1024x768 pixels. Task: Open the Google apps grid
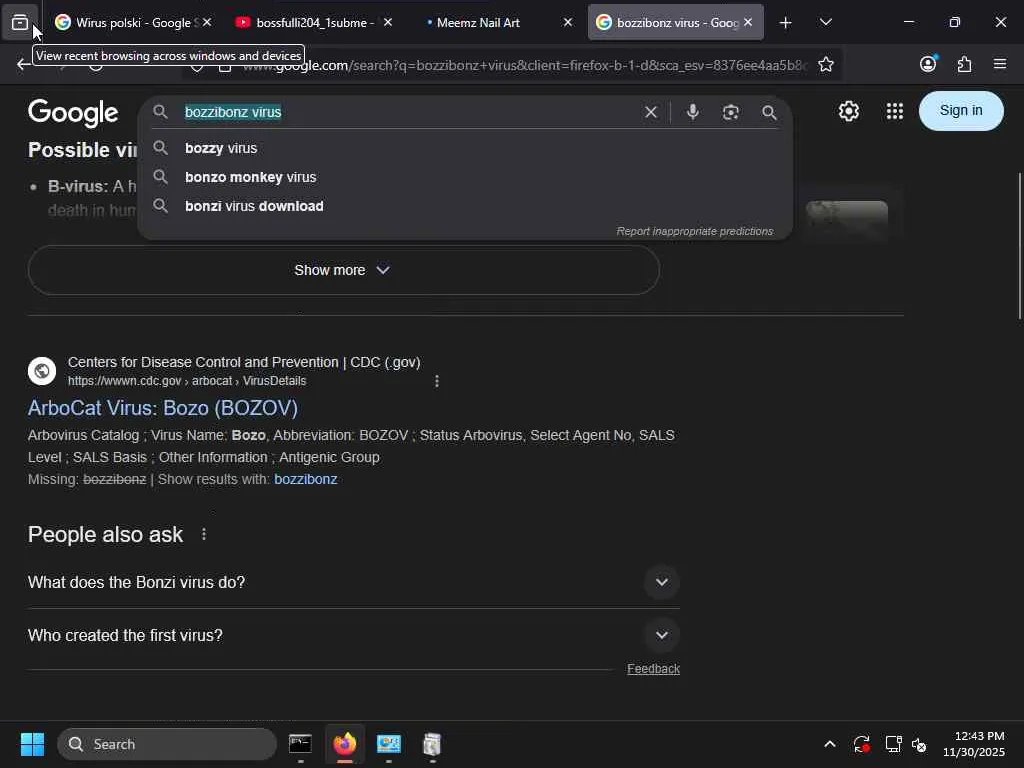(x=895, y=111)
